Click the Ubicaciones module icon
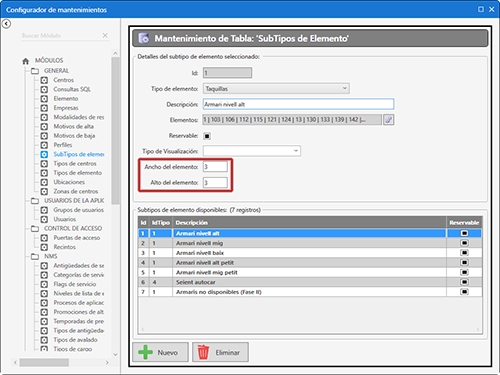Viewport: 500px width, 375px height. coord(44,182)
